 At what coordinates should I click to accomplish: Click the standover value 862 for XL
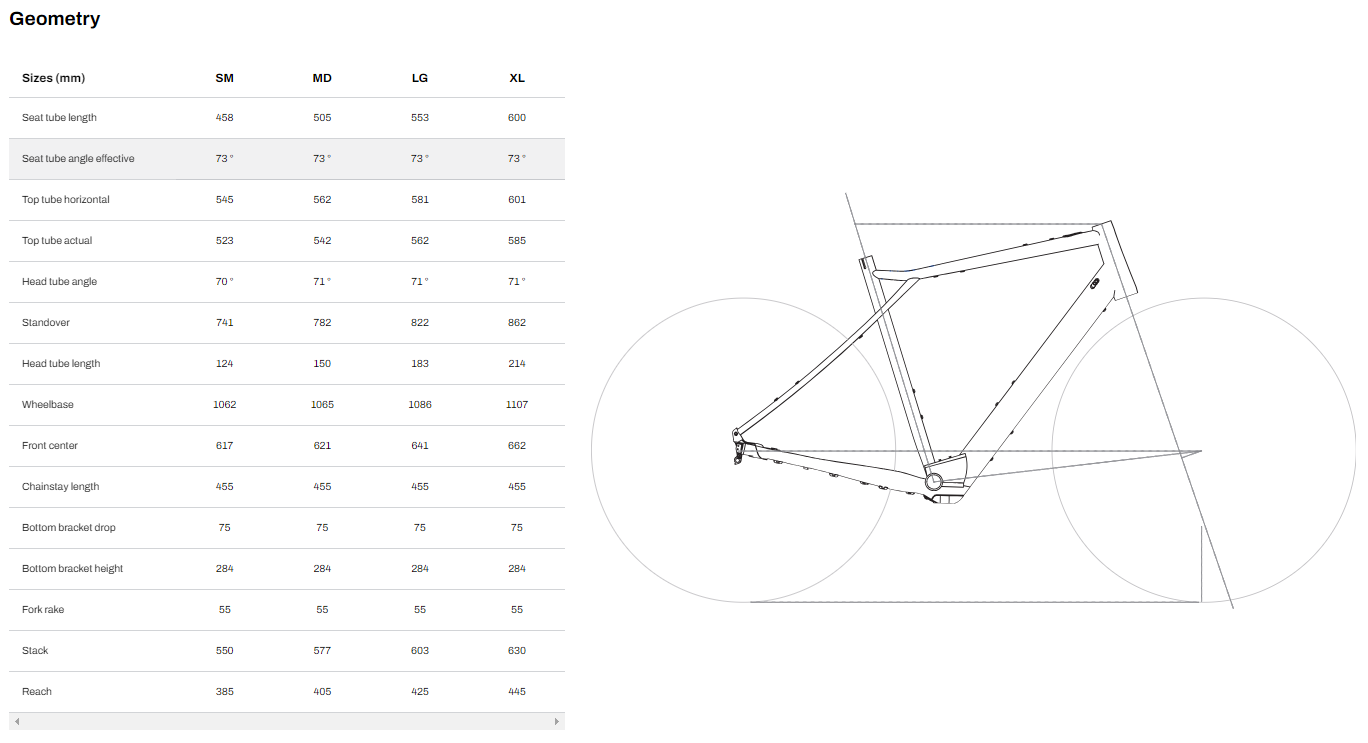coord(516,322)
